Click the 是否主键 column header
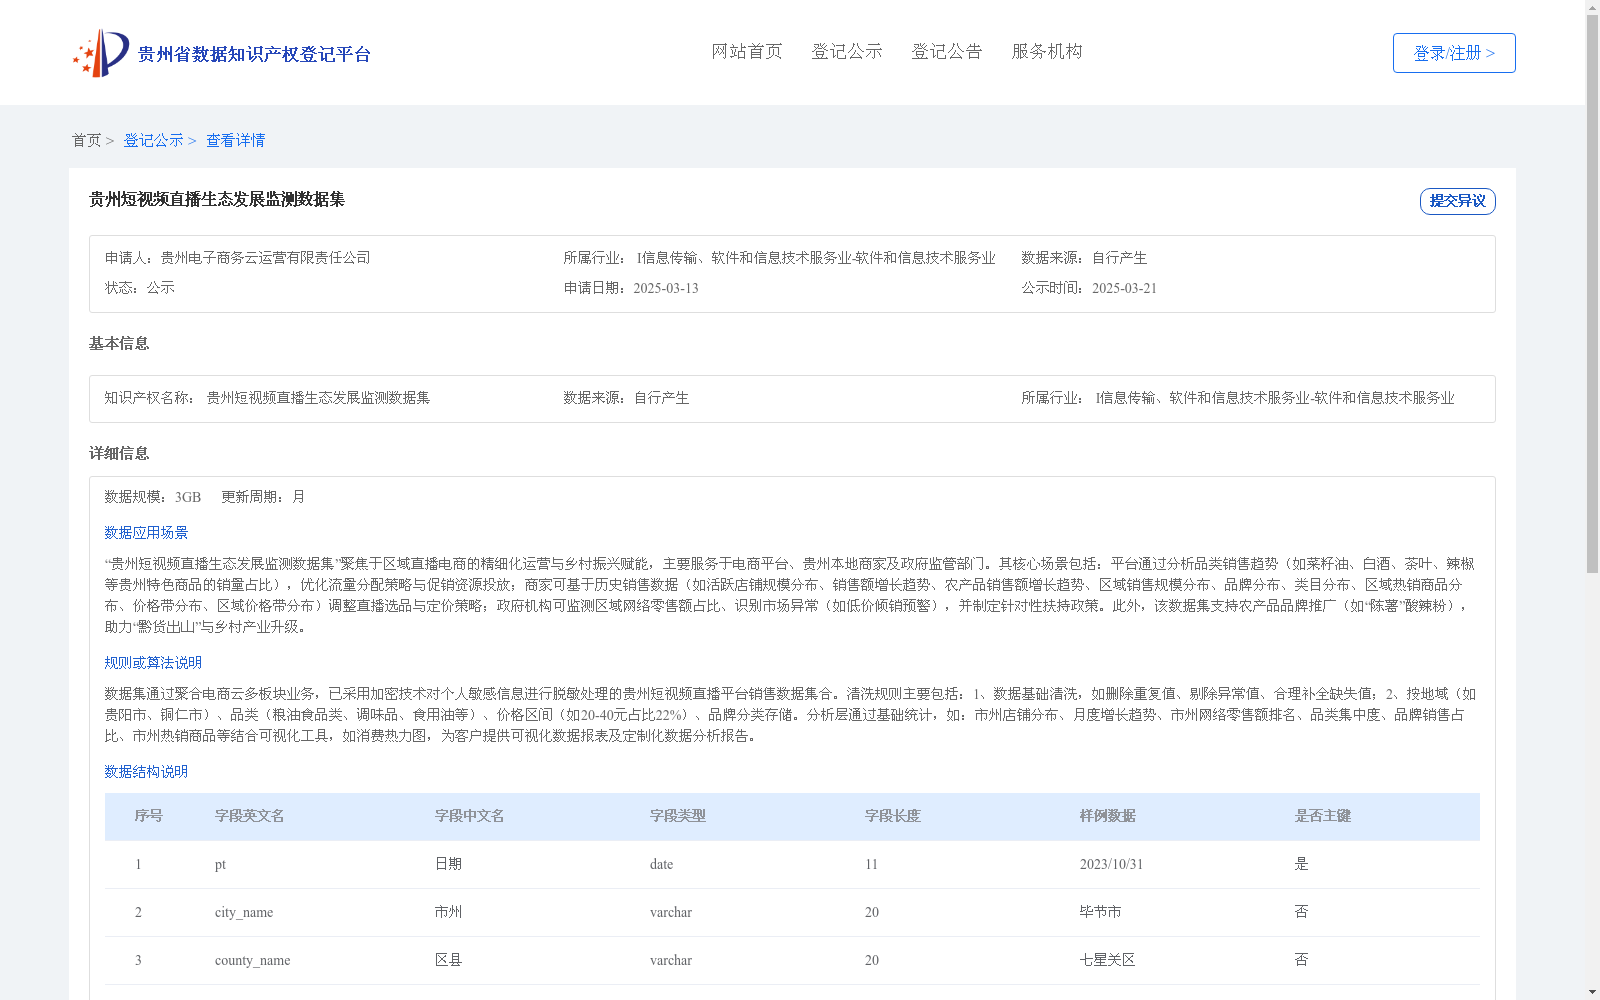The image size is (1600, 1000). click(1323, 816)
